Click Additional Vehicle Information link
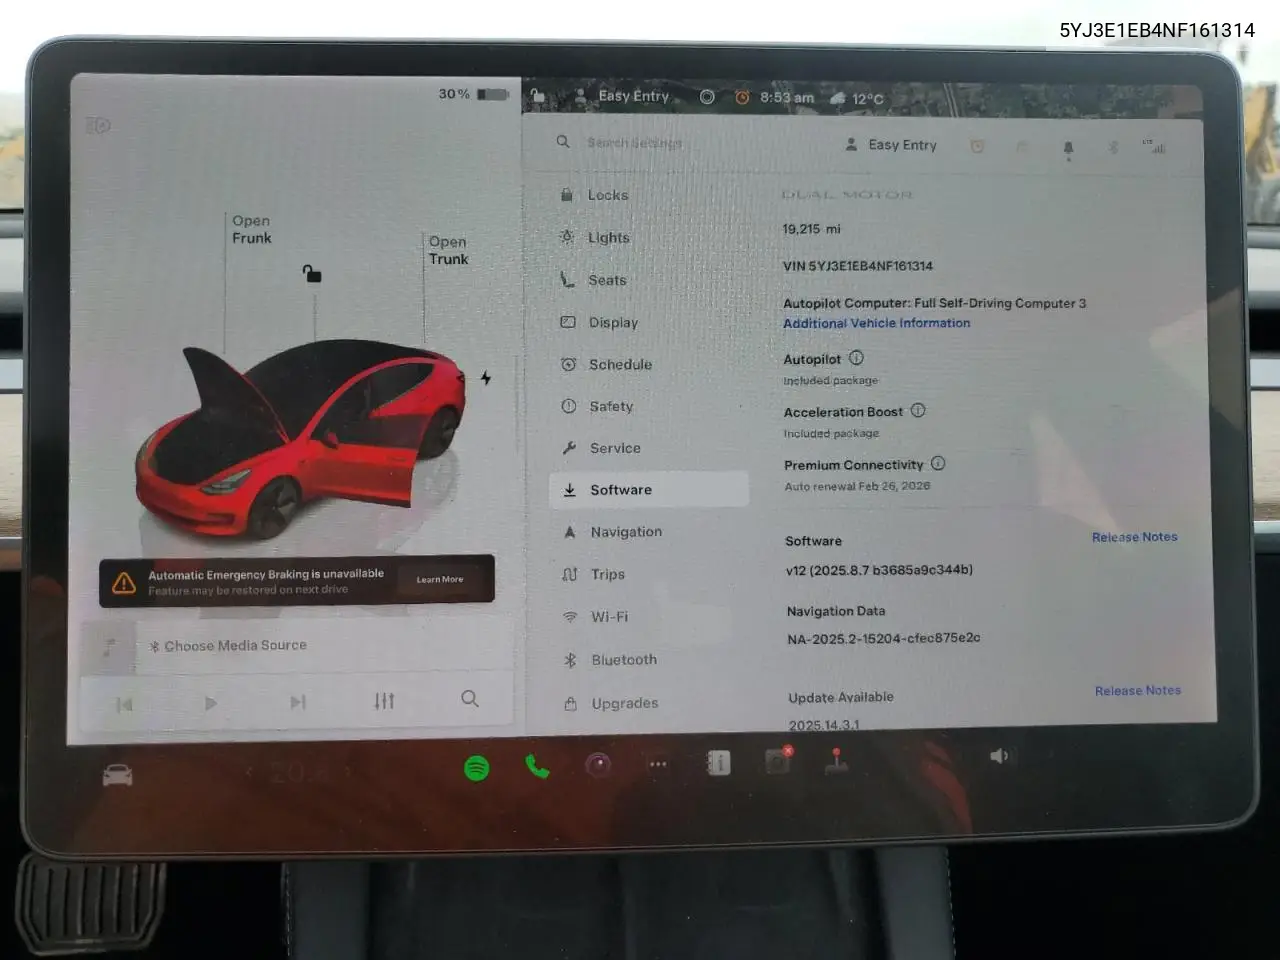 coord(877,323)
